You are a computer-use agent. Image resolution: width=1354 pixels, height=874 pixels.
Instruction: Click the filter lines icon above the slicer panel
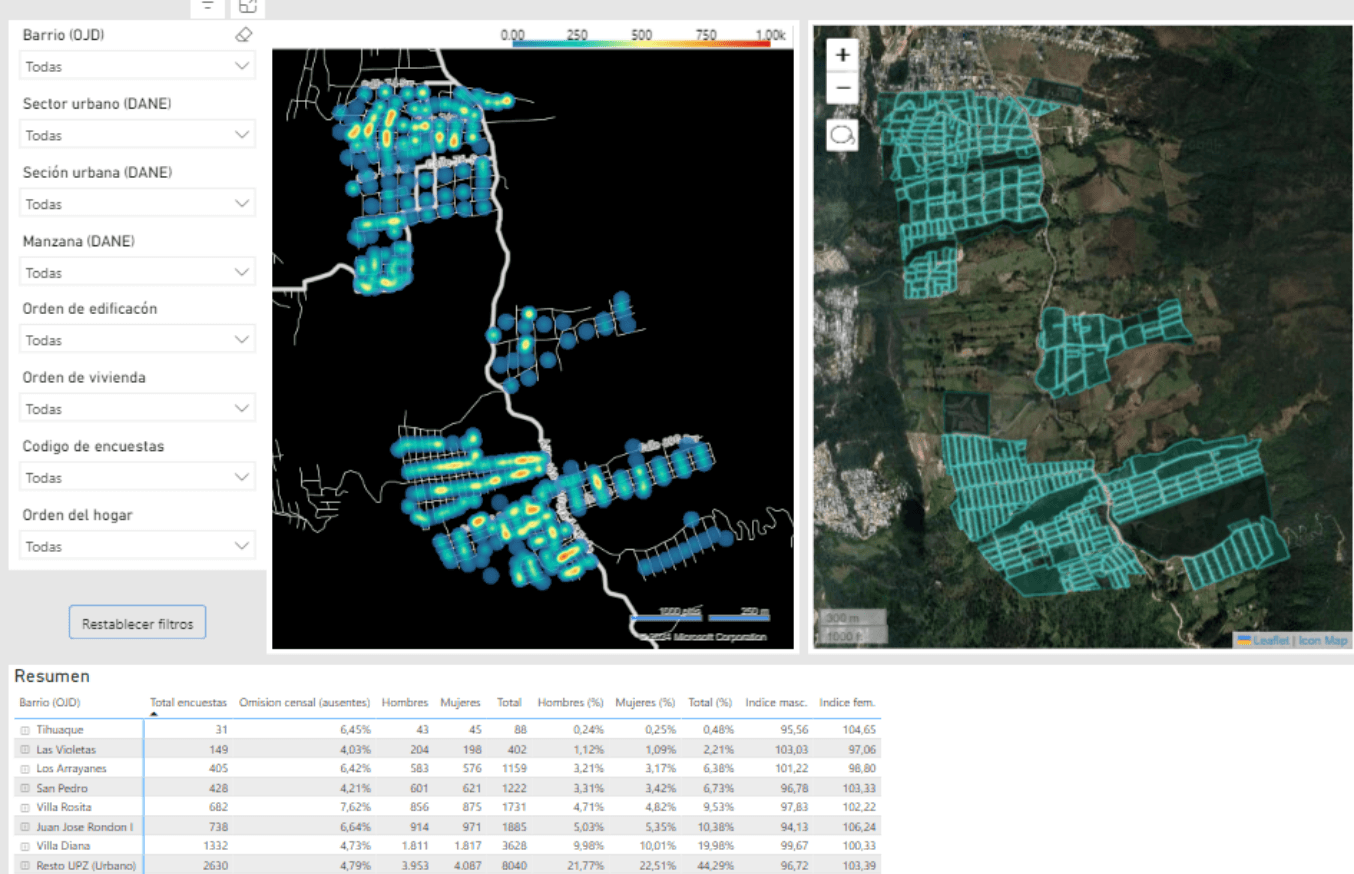207,6
